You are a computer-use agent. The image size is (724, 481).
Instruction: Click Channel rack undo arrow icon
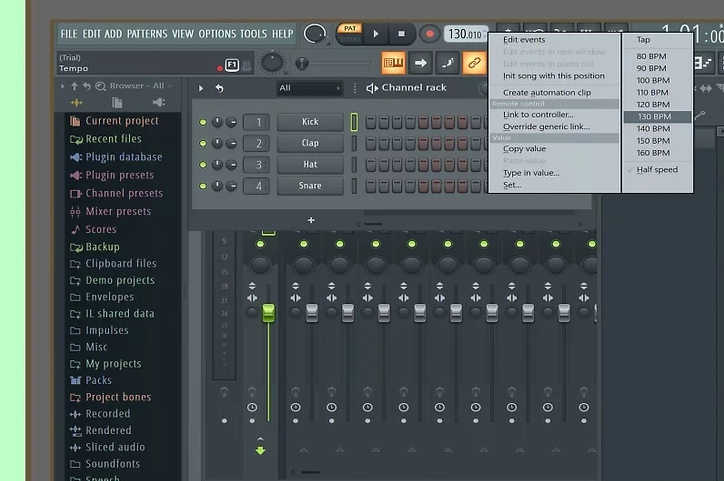tap(219, 88)
